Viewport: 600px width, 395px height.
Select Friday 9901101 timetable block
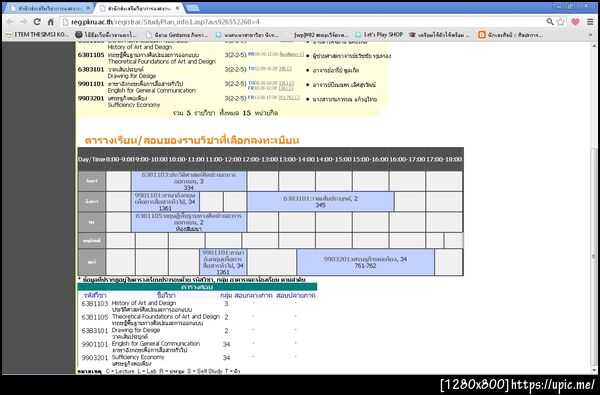click(x=223, y=262)
